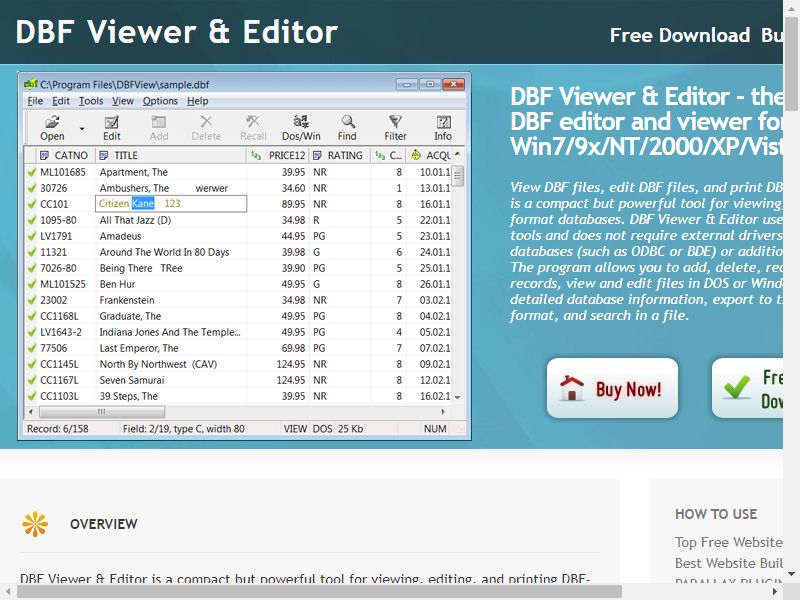Click the 'Record: 6/158' status bar entry
The image size is (800, 600).
58,429
